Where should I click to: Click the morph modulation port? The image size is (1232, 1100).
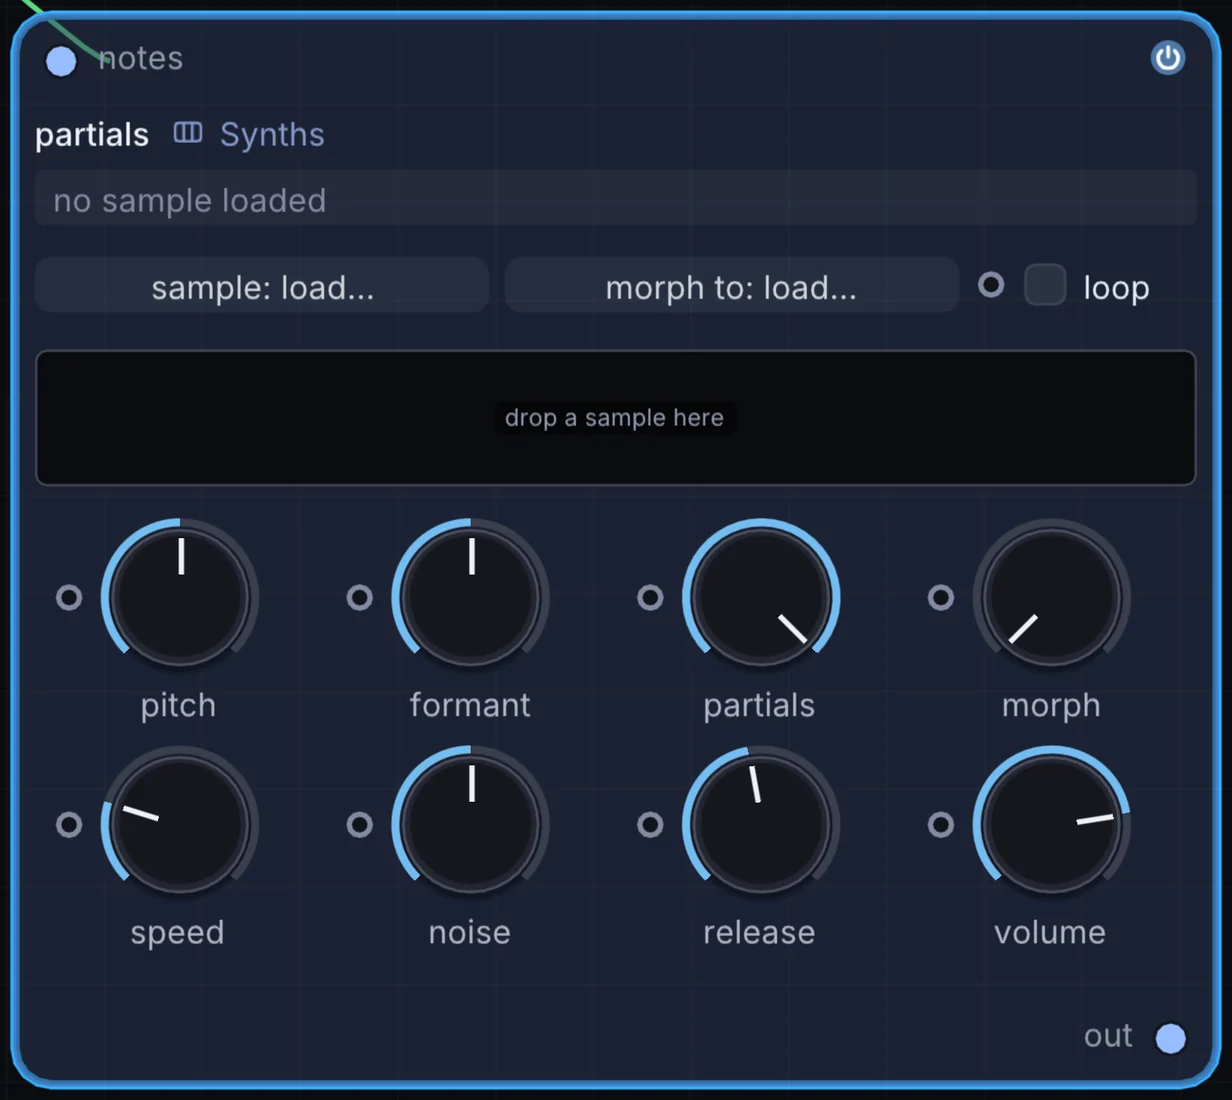pyautogui.click(x=941, y=597)
